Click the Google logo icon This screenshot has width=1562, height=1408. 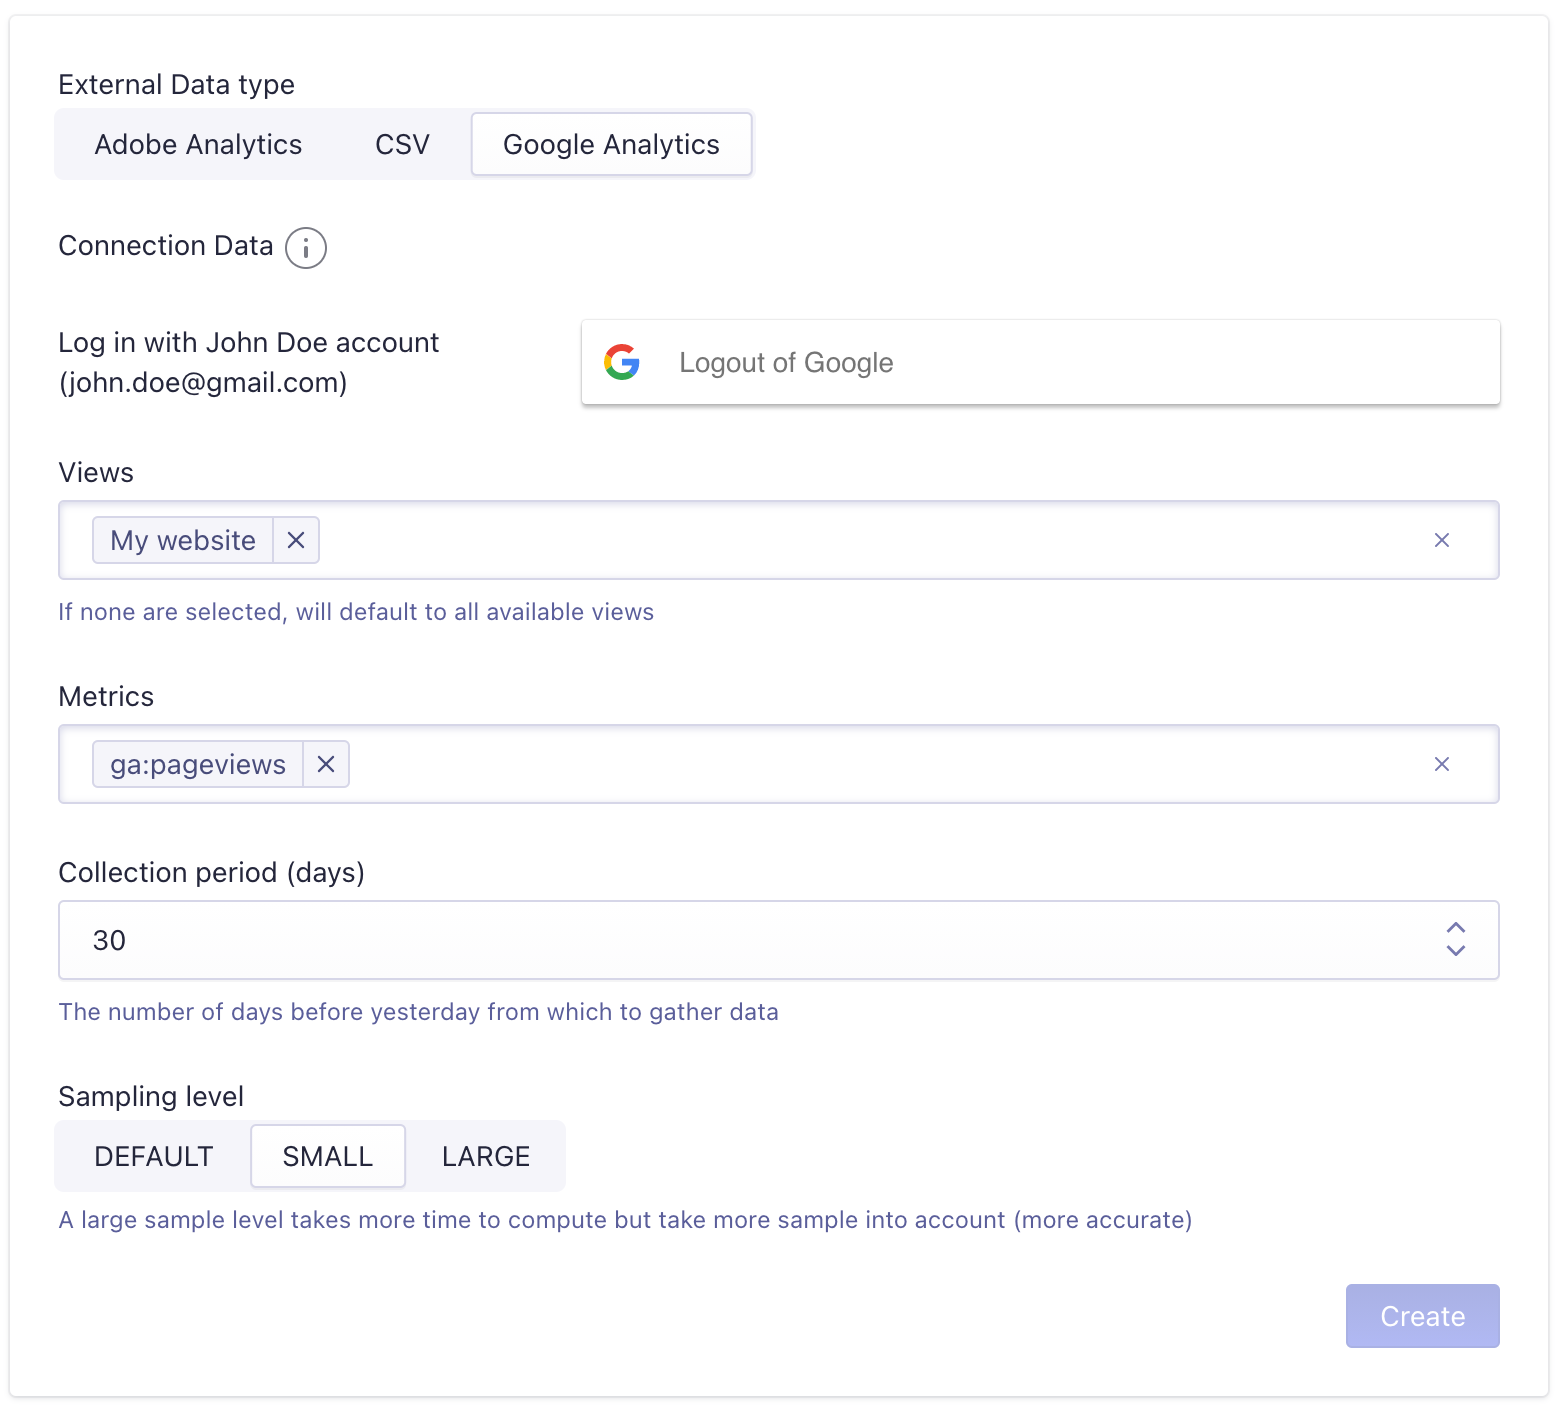click(x=622, y=362)
